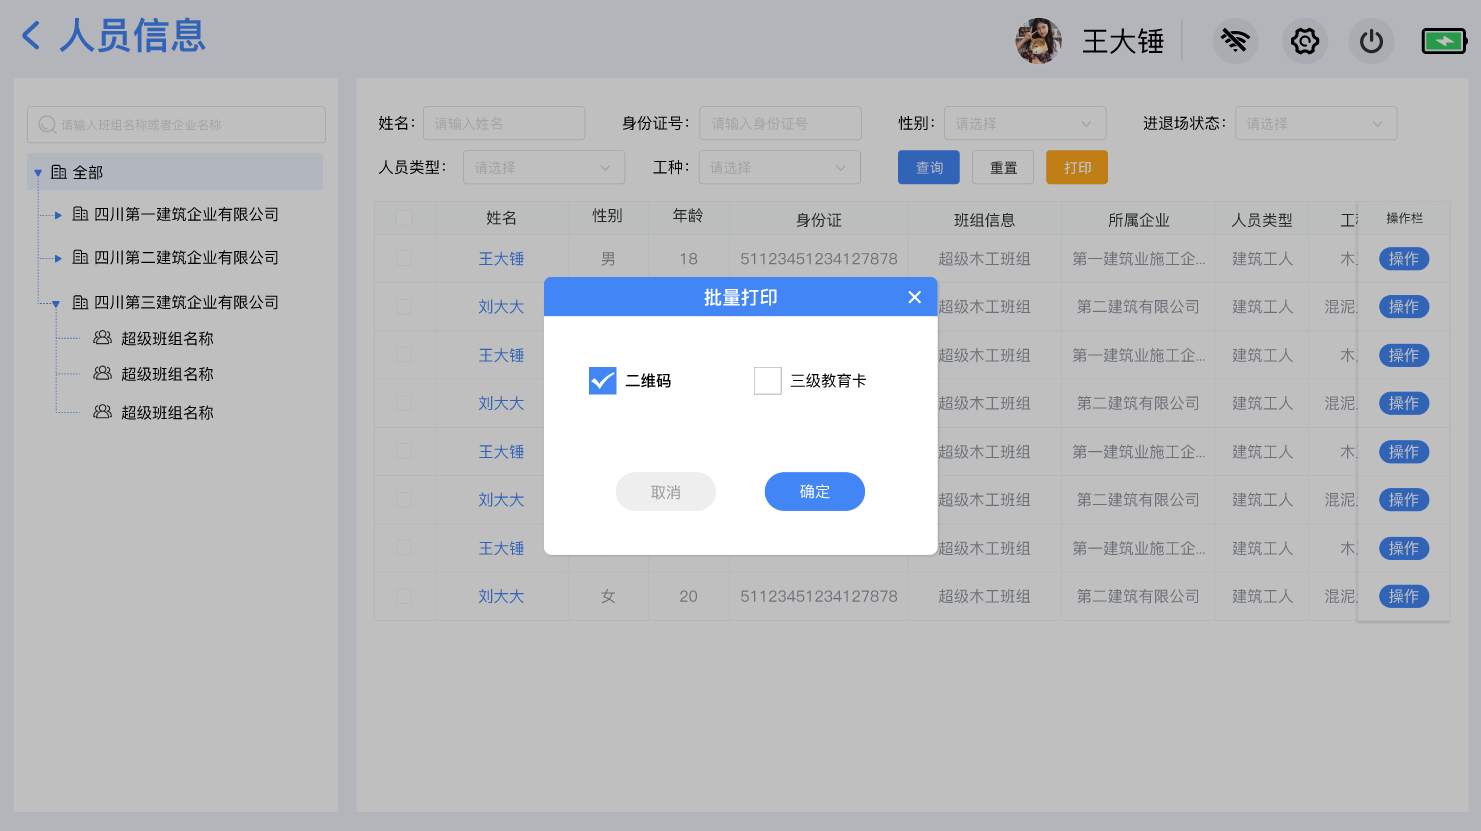The width and height of the screenshot is (1481, 831).
Task: Click the battery charging indicator icon
Action: click(x=1443, y=41)
